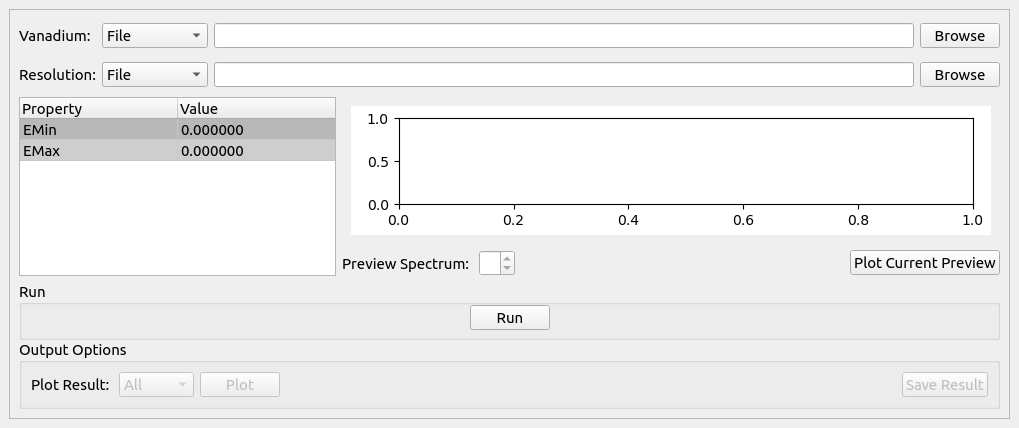The width and height of the screenshot is (1019, 428).
Task: Click Plot Current Preview button
Action: coord(924,263)
